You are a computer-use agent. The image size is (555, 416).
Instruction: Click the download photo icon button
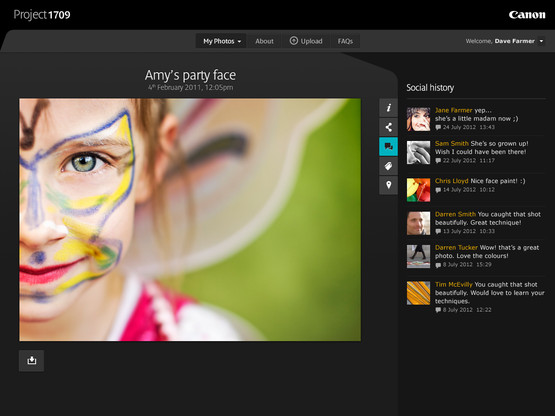32,361
